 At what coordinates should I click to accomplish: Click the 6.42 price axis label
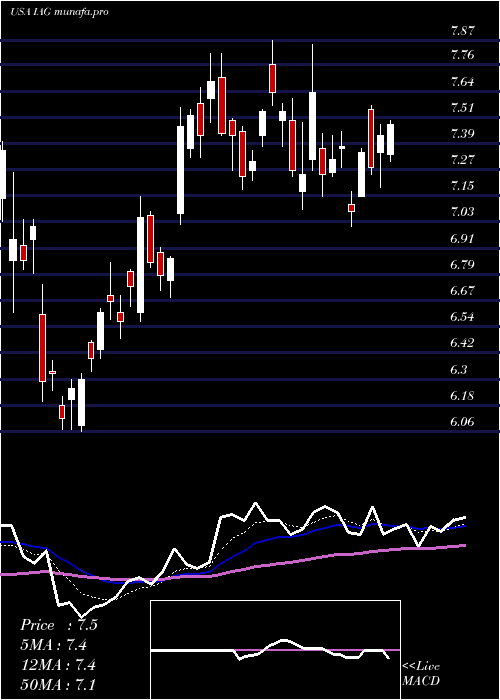point(463,343)
